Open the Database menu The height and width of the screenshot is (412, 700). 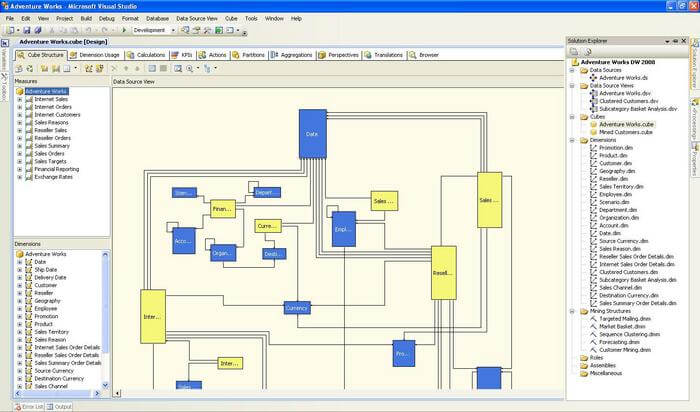click(x=158, y=19)
